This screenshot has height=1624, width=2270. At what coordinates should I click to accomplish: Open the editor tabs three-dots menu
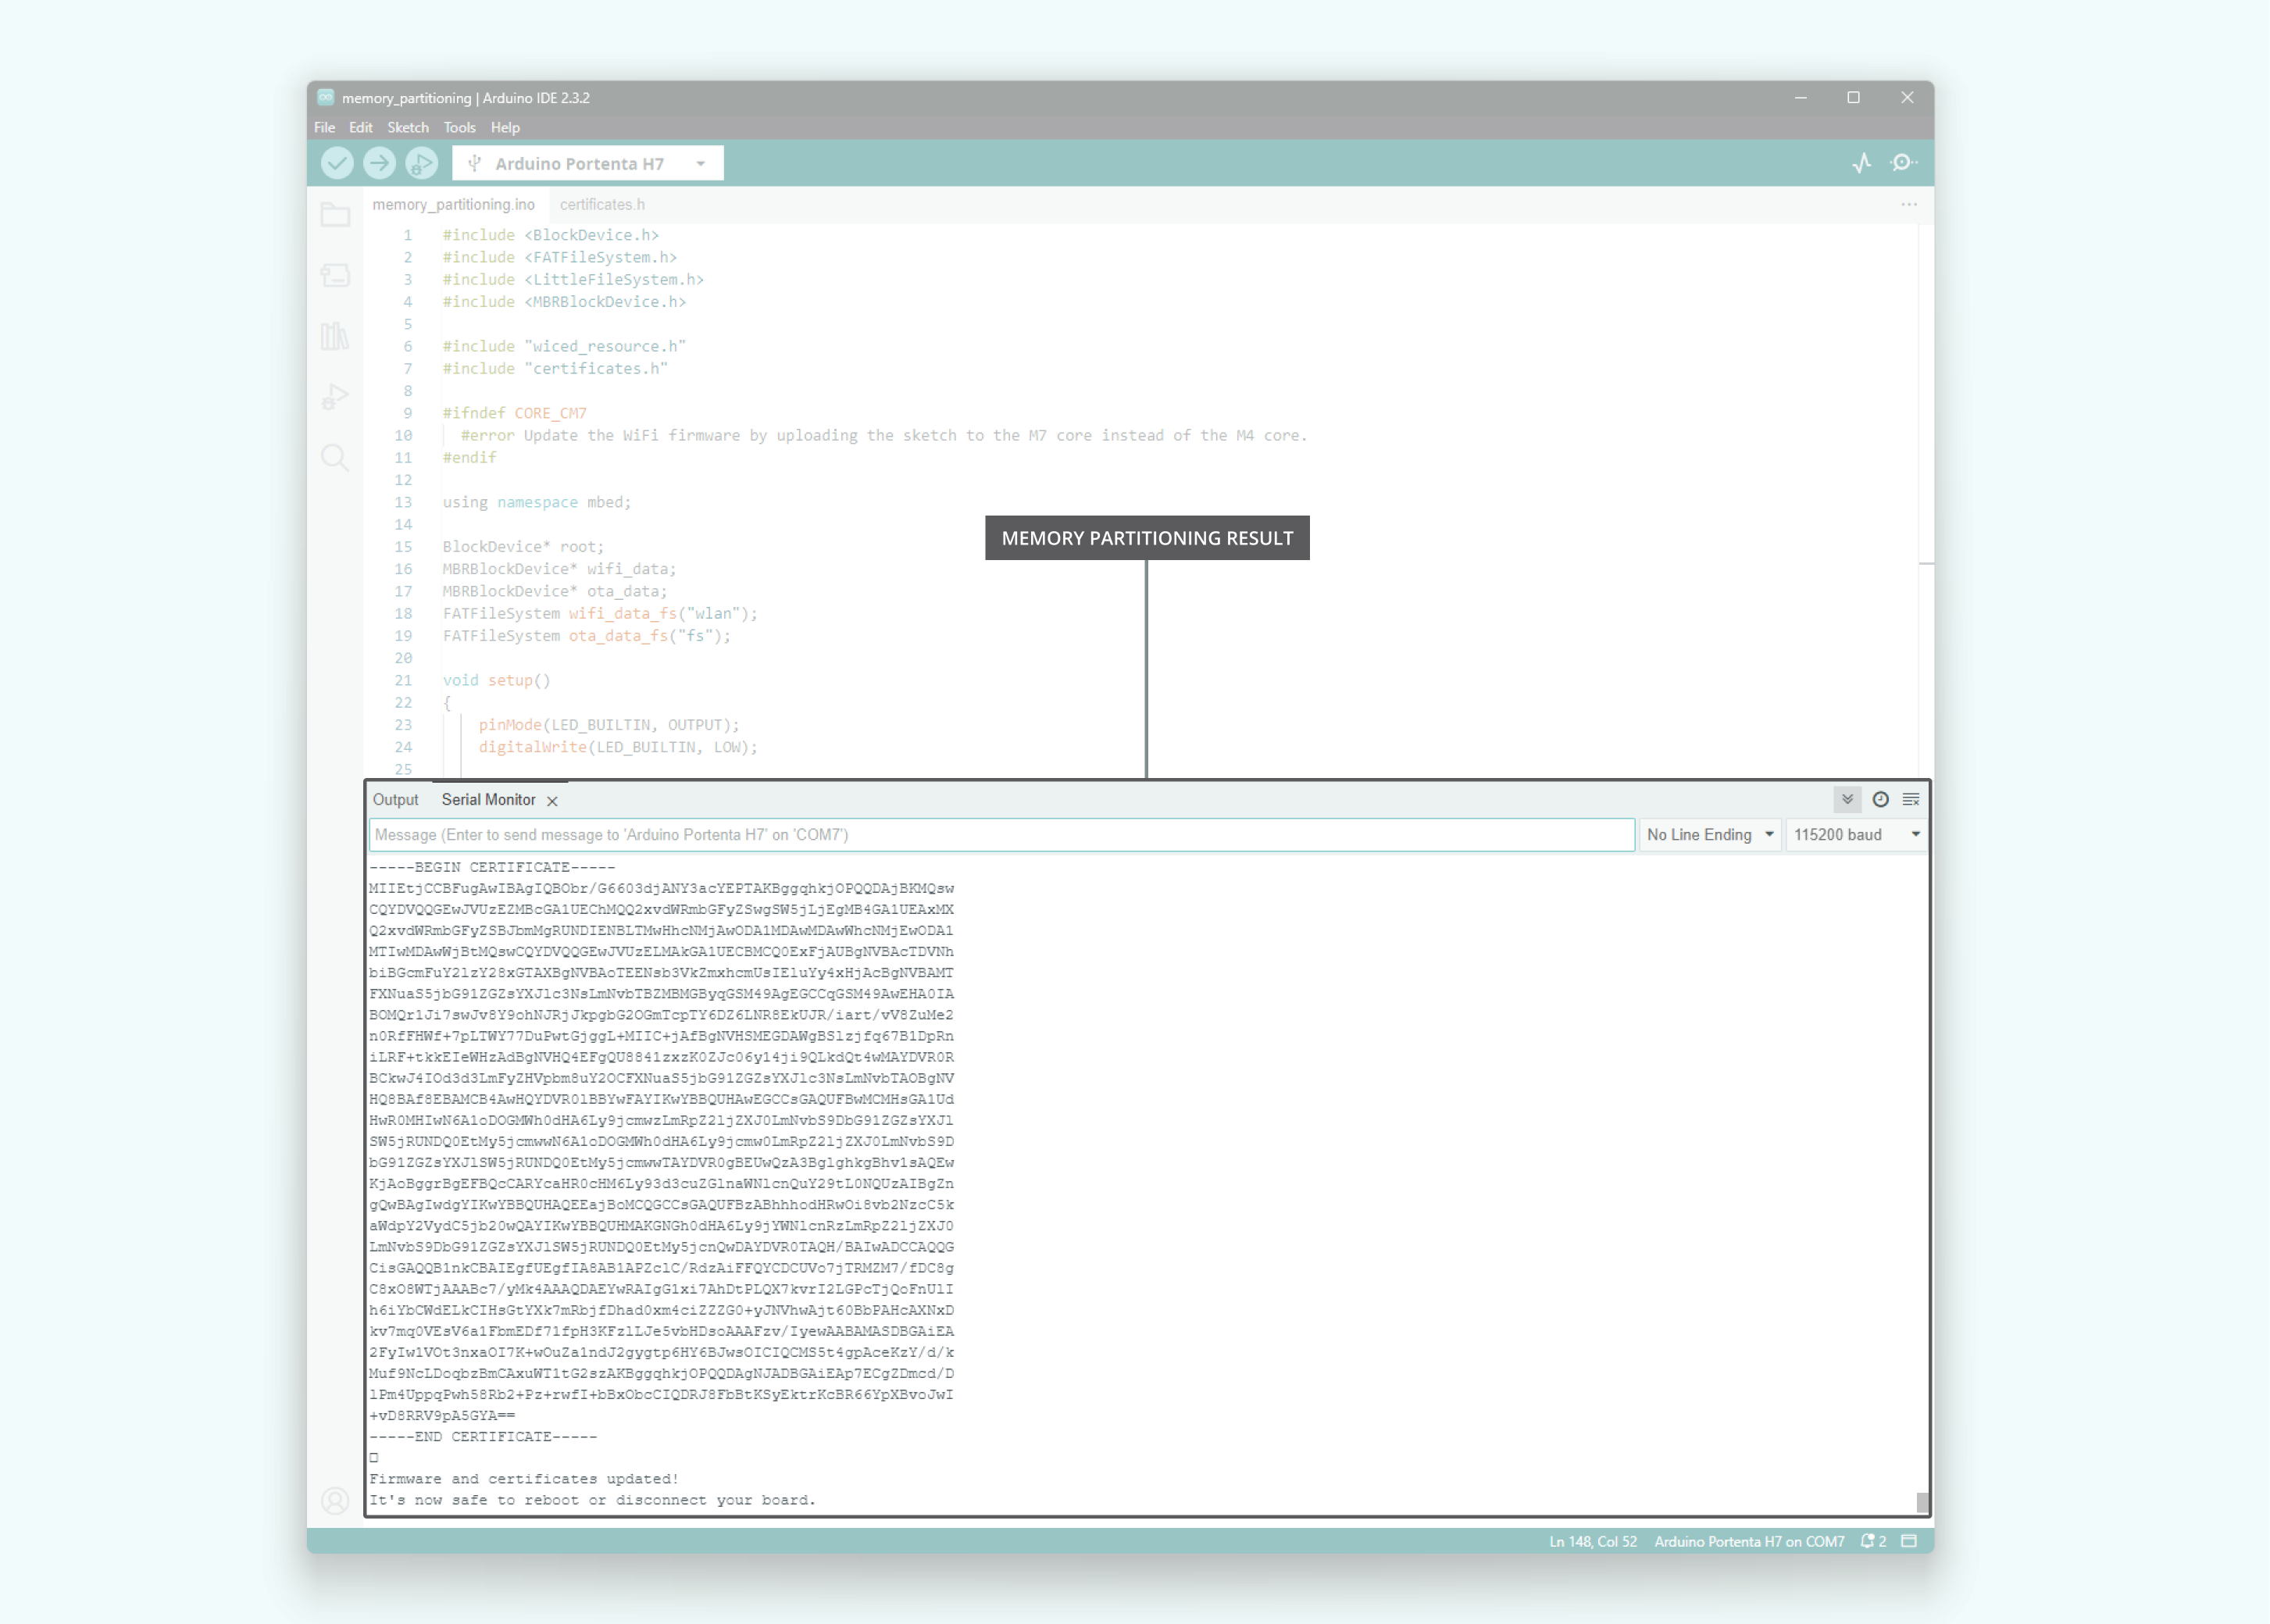pos(1909,204)
